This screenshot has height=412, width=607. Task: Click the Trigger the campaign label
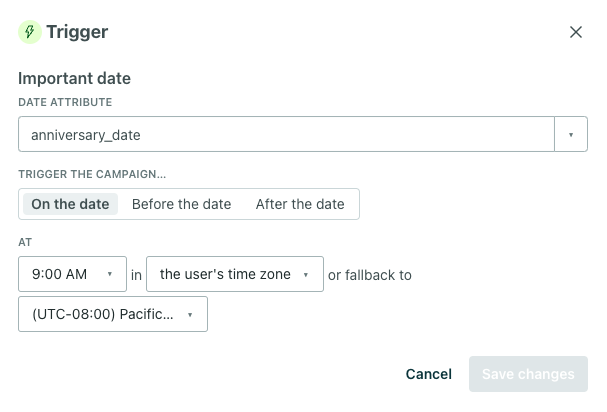pyautogui.click(x=92, y=174)
